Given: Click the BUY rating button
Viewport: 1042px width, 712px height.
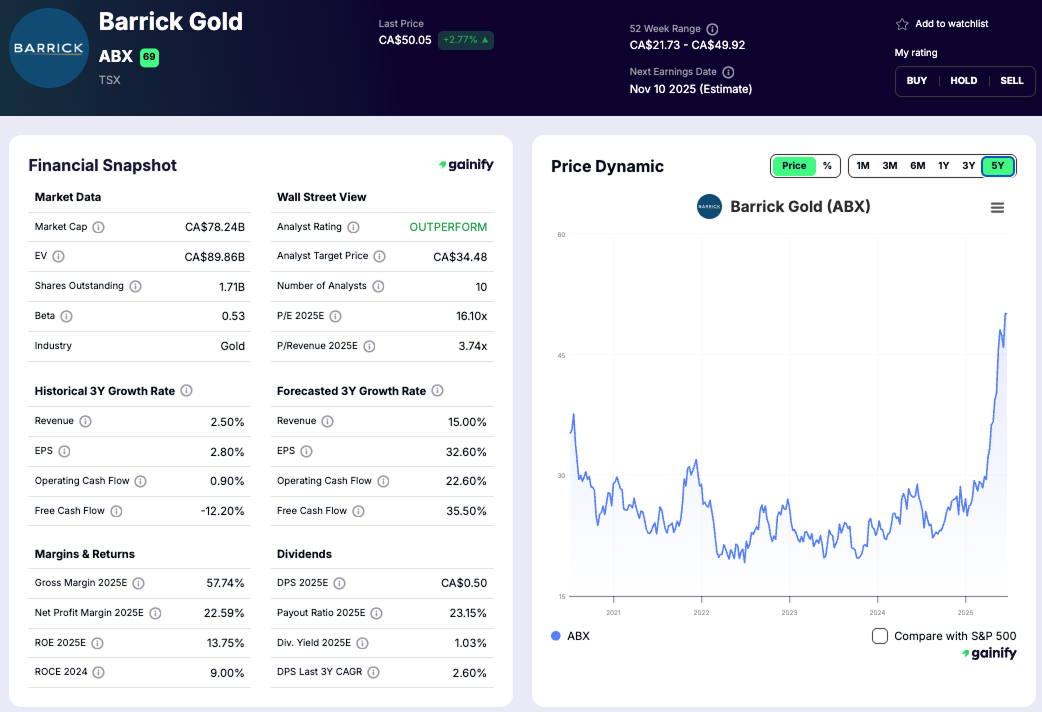Looking at the screenshot, I should pyautogui.click(x=917, y=81).
